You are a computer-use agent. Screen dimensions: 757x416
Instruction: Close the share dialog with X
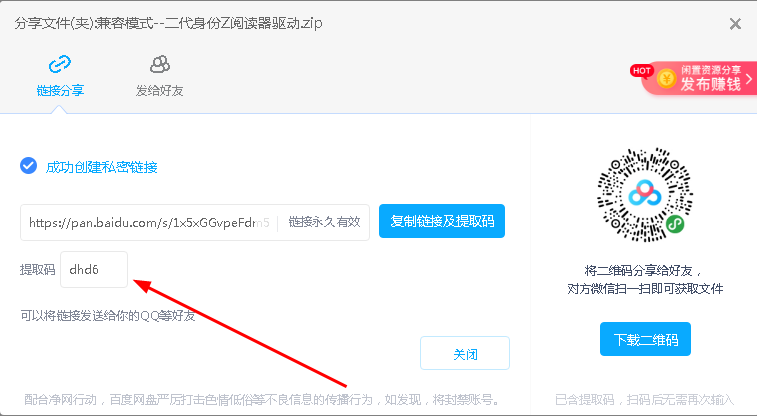click(735, 24)
